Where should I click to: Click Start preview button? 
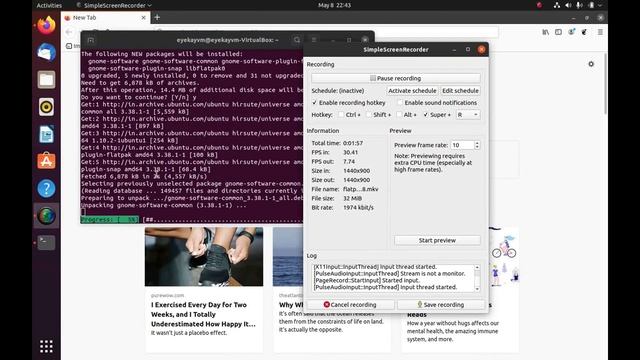click(x=437, y=240)
